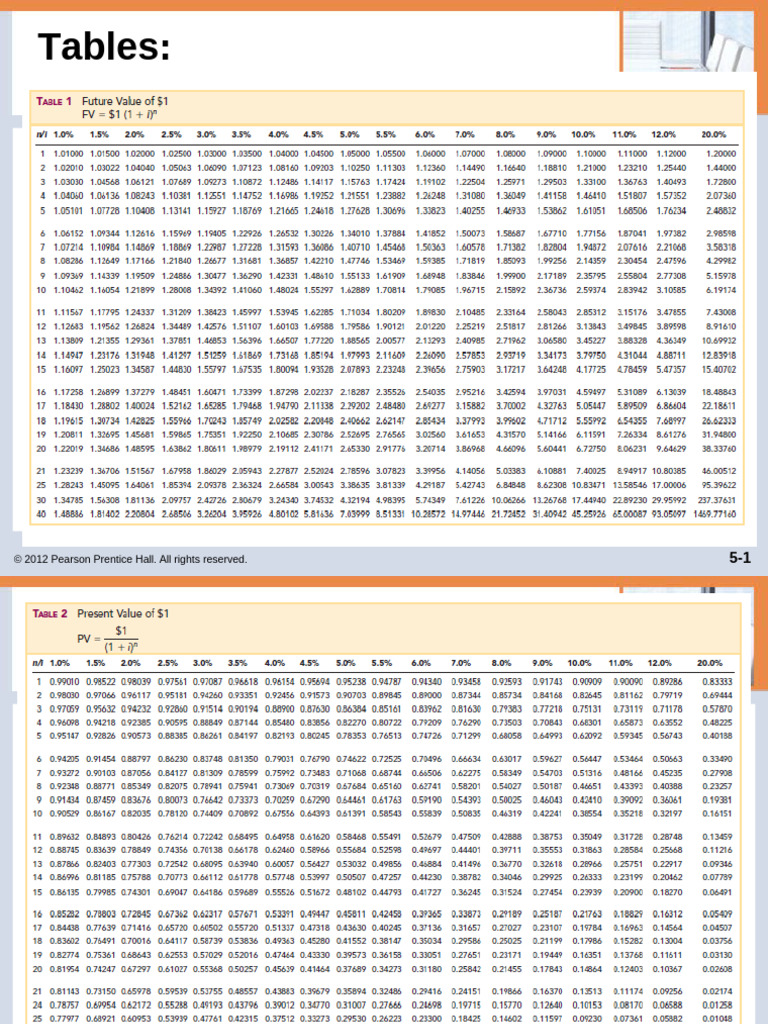Click cell value "0.69444" in Table 2
Screen dimensions: 768x1024
click(x=718, y=696)
